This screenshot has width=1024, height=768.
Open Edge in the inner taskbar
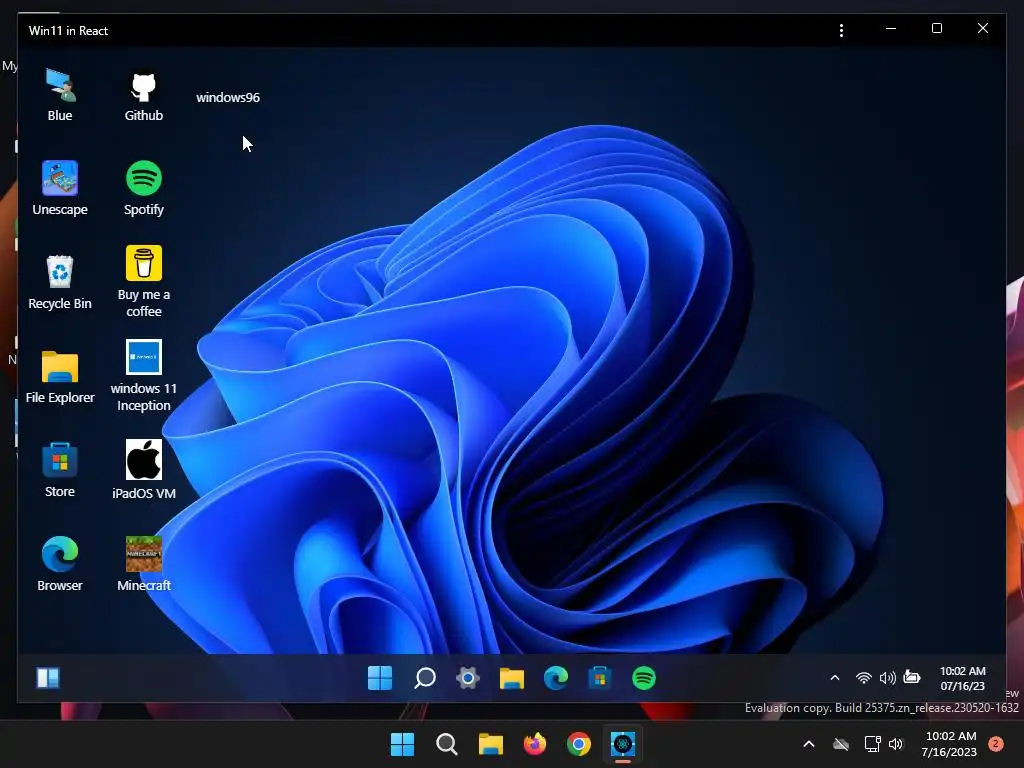[556, 678]
